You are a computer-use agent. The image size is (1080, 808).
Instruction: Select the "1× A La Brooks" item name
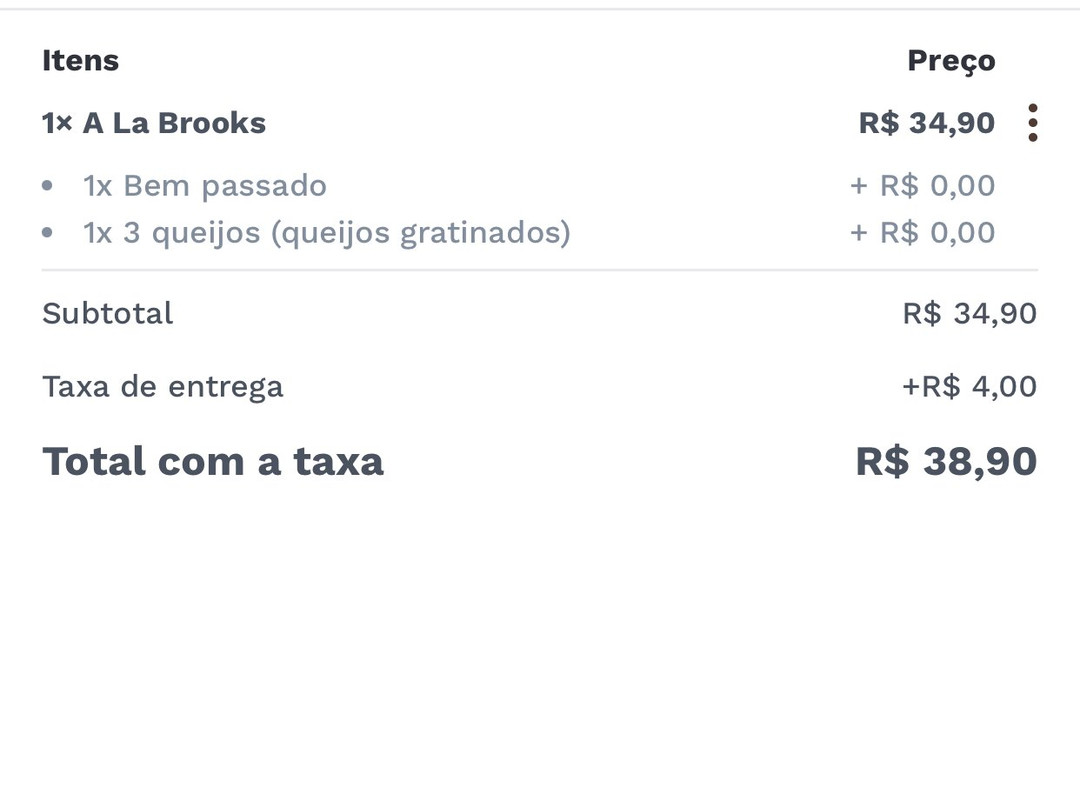click(154, 123)
